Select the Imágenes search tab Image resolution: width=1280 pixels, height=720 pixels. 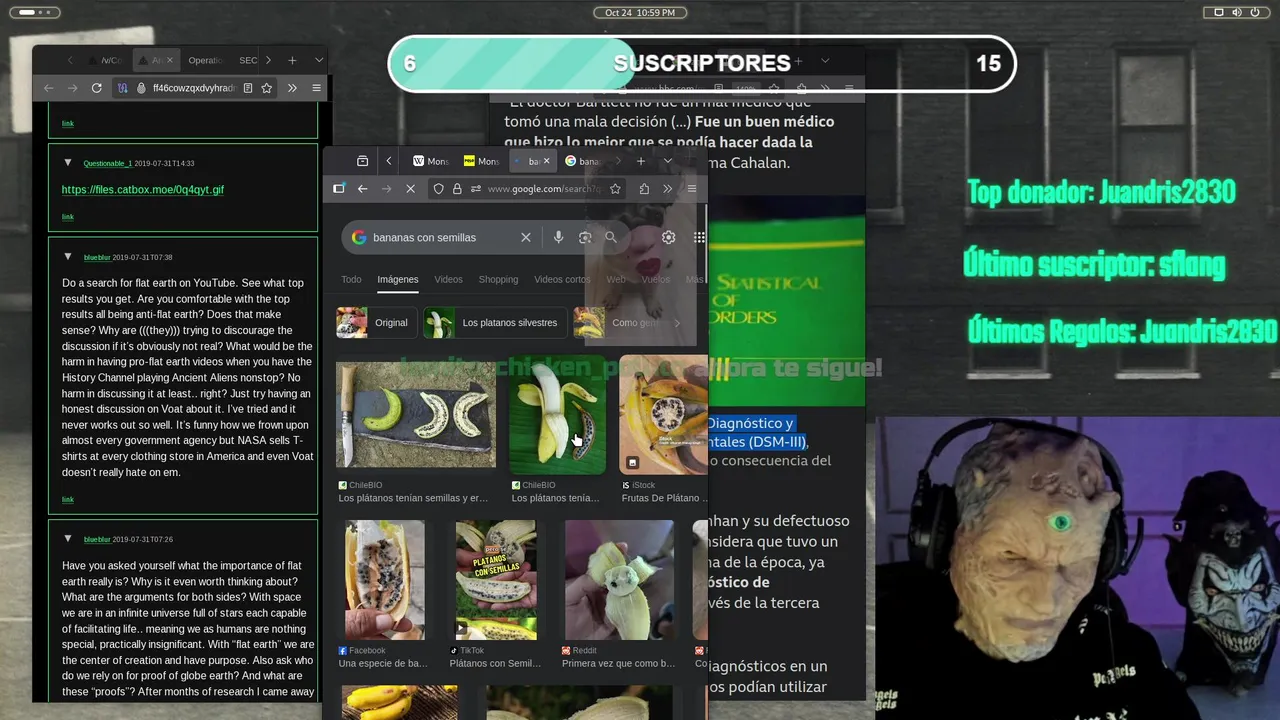tap(397, 280)
